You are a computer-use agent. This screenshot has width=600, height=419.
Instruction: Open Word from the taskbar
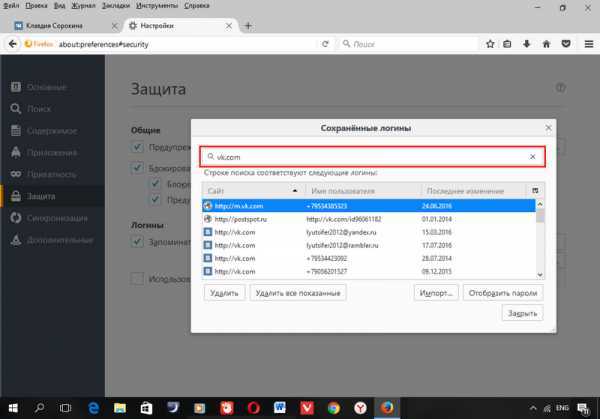(x=280, y=408)
